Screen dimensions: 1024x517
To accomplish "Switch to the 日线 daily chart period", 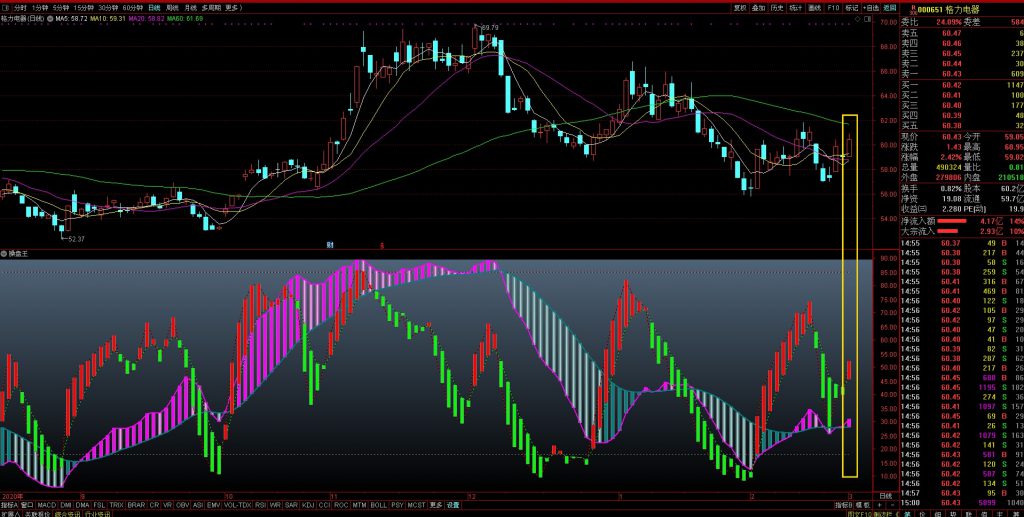I will (154, 7).
